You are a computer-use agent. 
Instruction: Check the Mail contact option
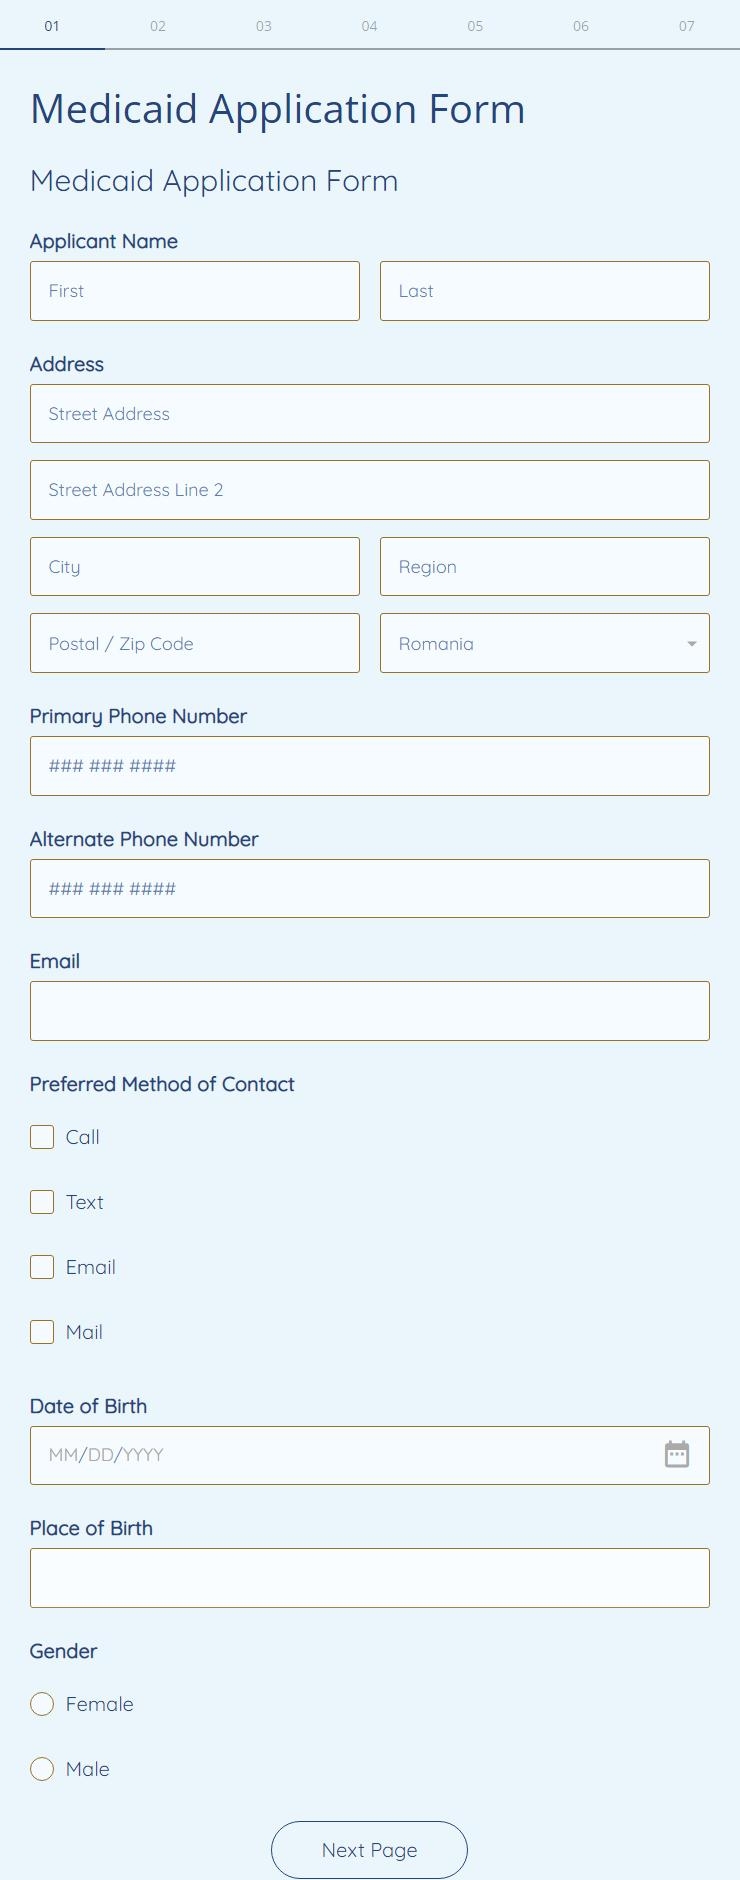(x=41, y=1332)
